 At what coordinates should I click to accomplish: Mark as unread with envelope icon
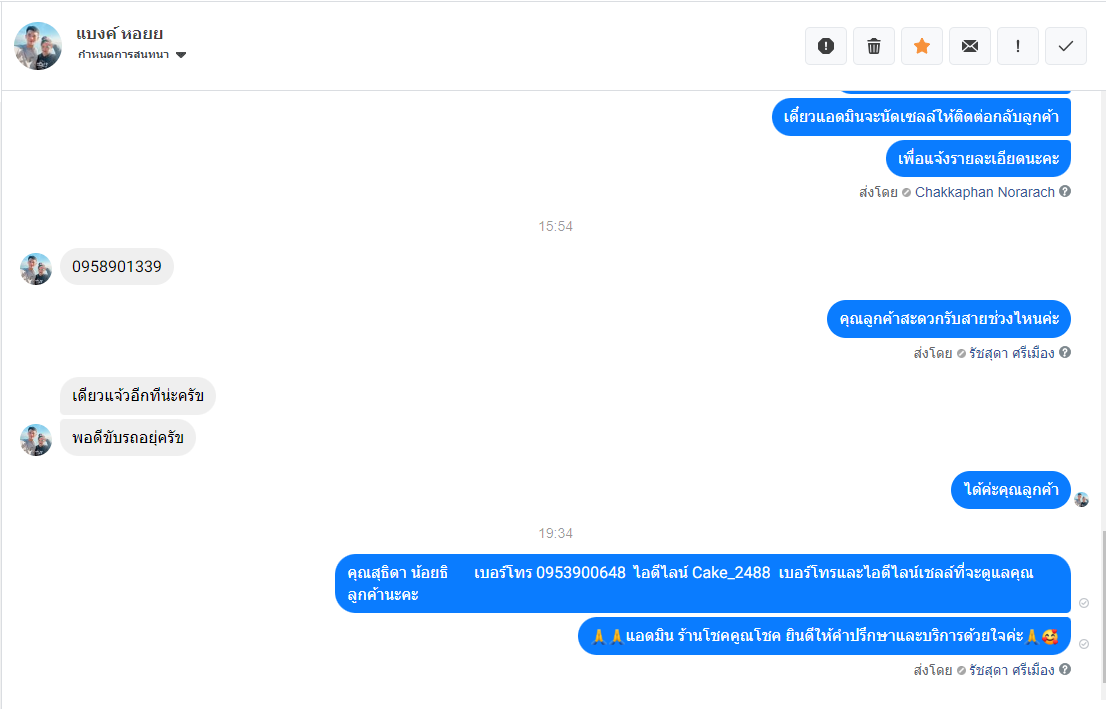[970, 46]
